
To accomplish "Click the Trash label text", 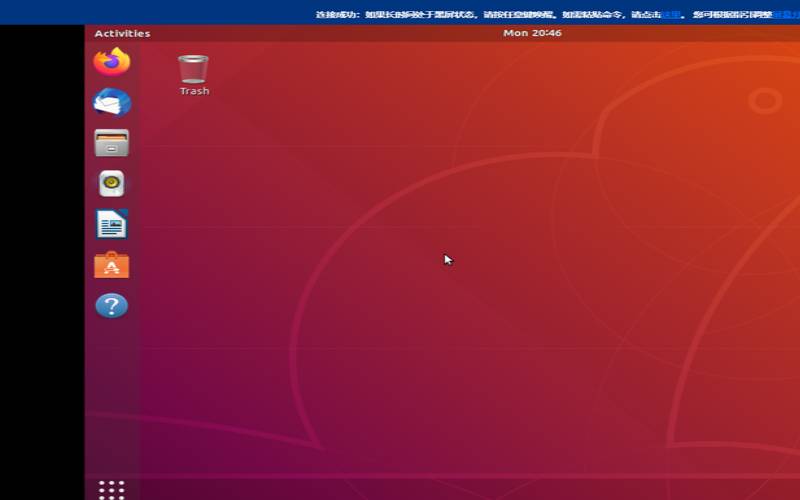I will (194, 91).
